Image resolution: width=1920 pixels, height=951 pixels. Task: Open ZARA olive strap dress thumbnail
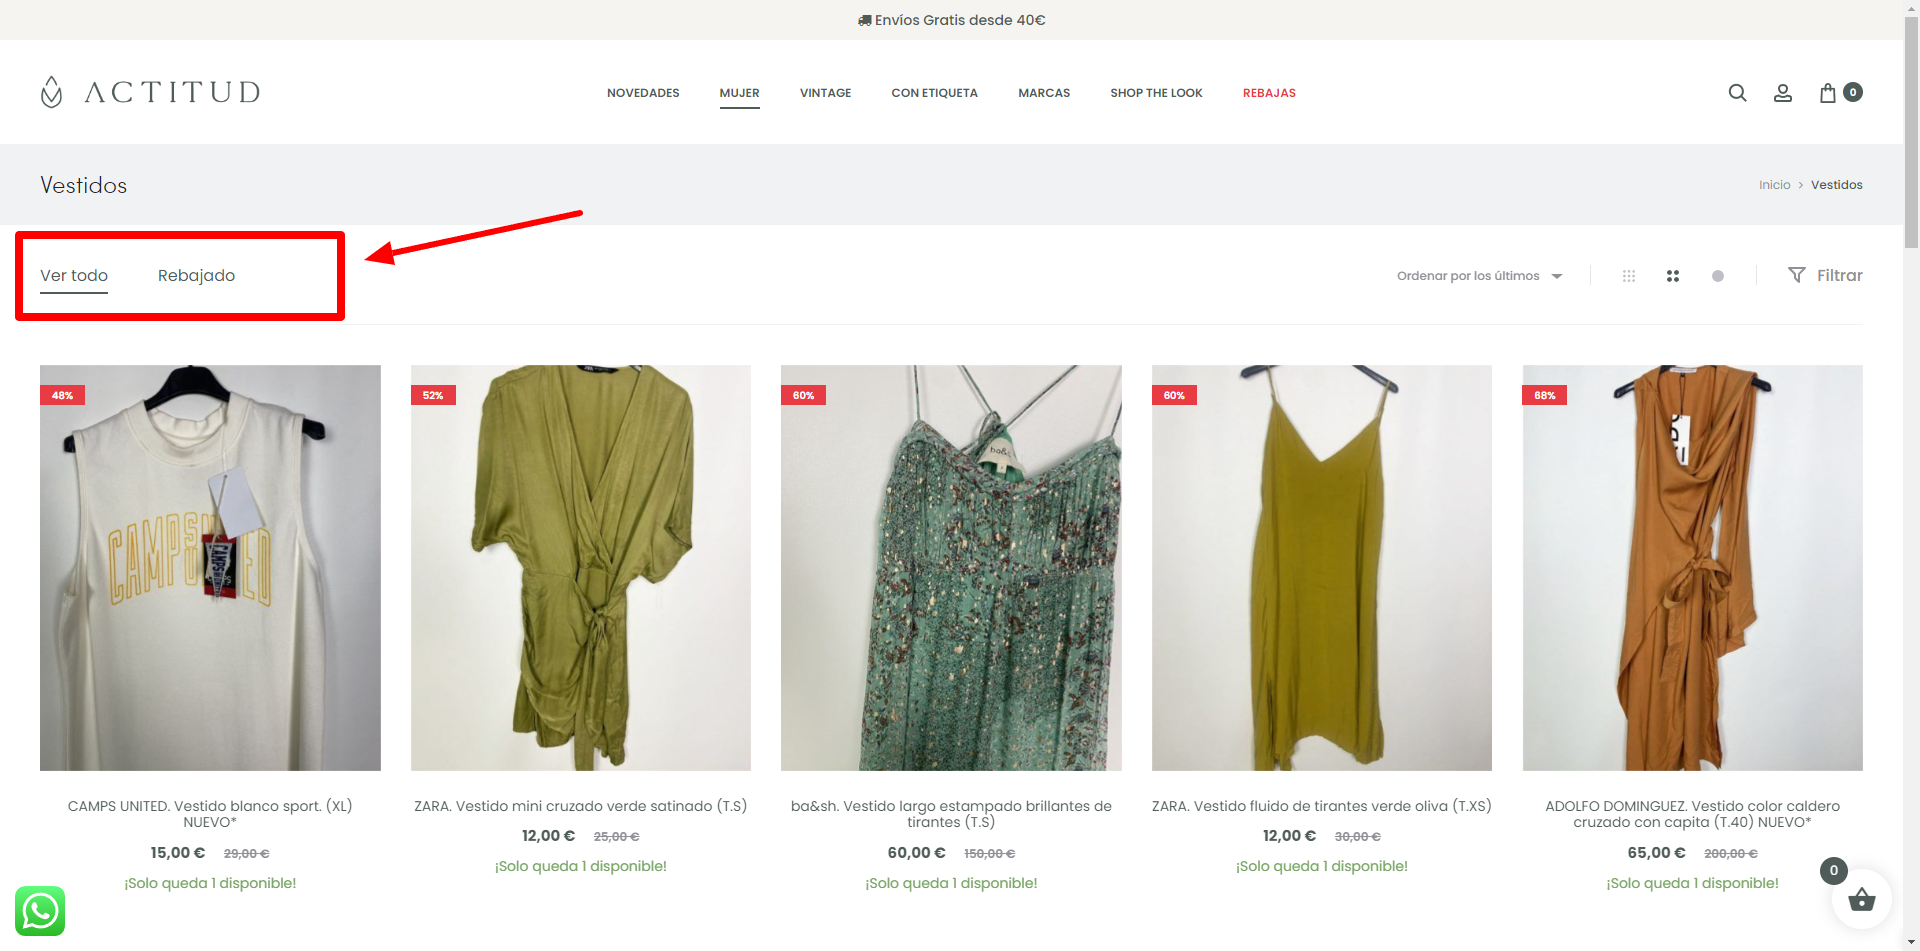1322,568
